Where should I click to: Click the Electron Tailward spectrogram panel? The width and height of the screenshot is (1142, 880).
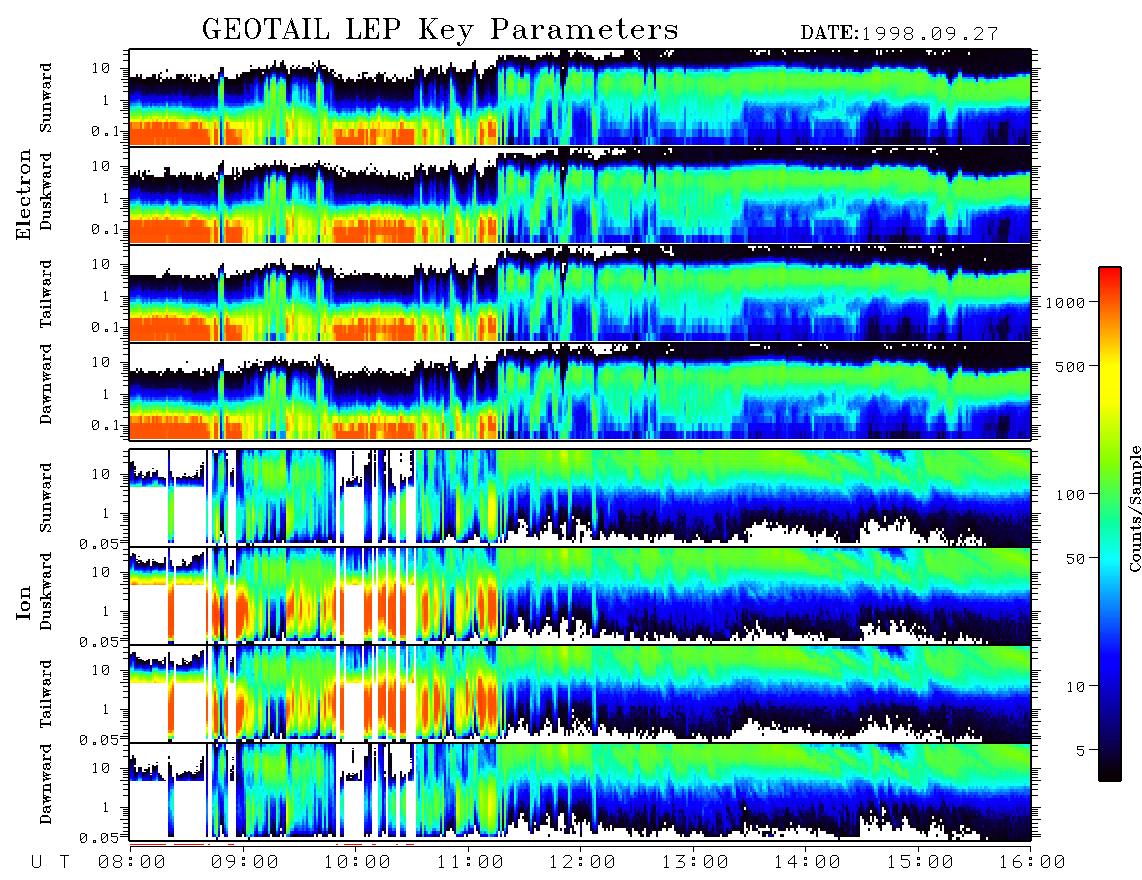[580, 293]
